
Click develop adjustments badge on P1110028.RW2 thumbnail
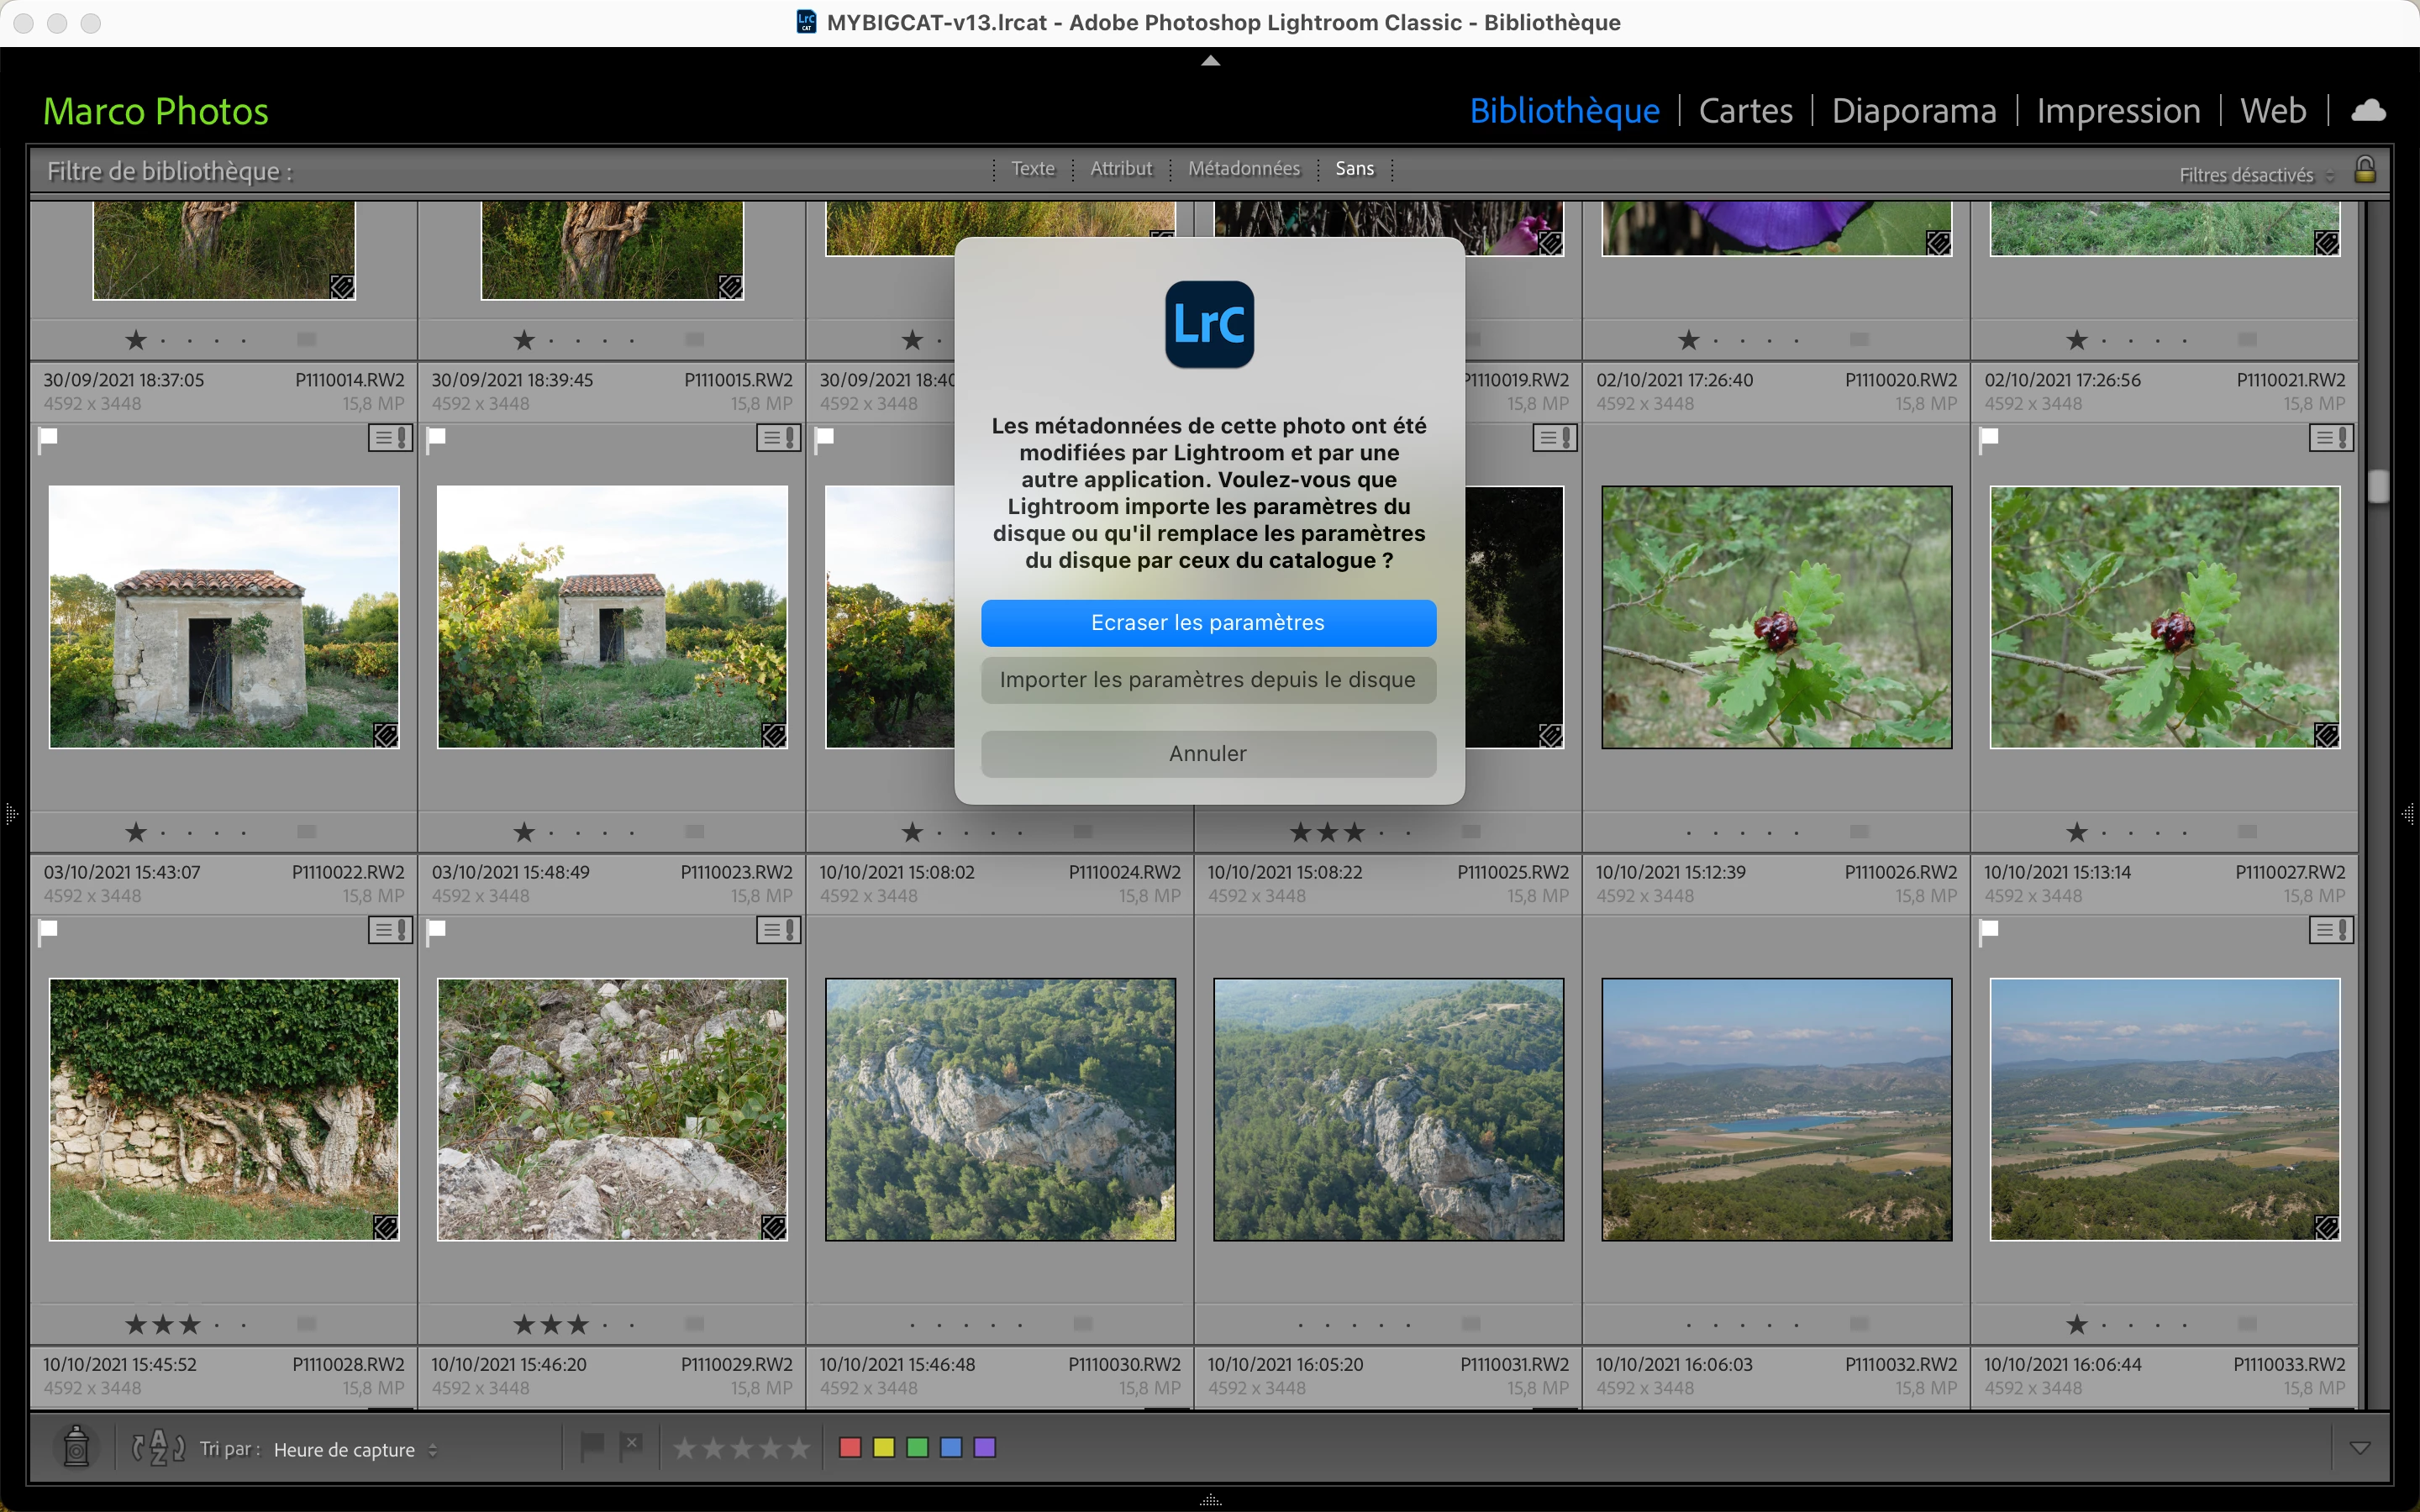point(385,1227)
